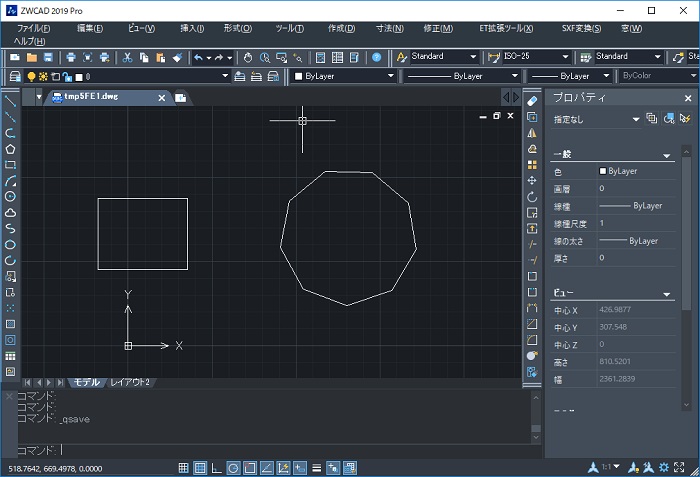Viewport: 700px width, 477px height.
Task: Open the ファイル(F) menu
Action: coord(33,29)
